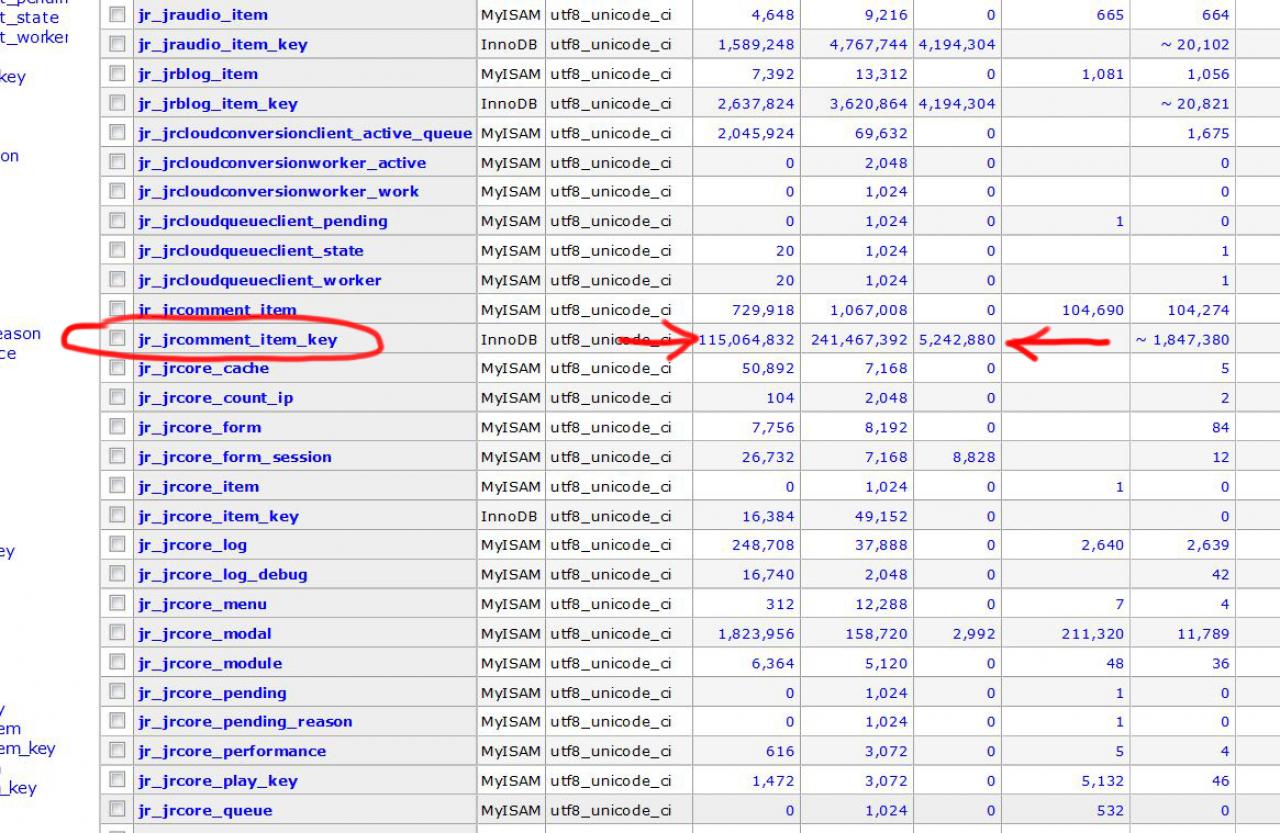Screen dimensions: 1280x833
Task: Tick the jr_jrcore_play_key checkbox
Action: (x=118, y=780)
